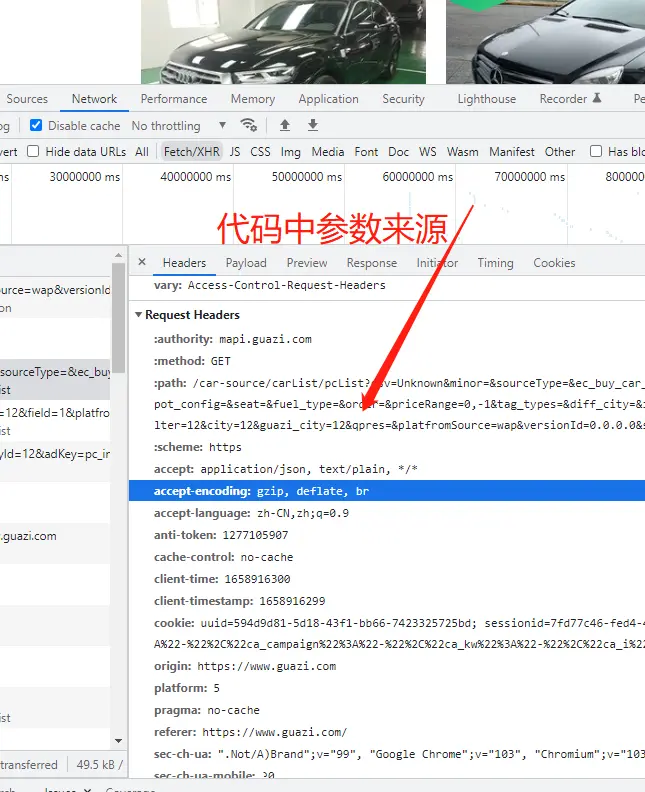Viewport: 645px width, 792px height.
Task: Click the export HAR download arrow
Action: tap(312, 125)
